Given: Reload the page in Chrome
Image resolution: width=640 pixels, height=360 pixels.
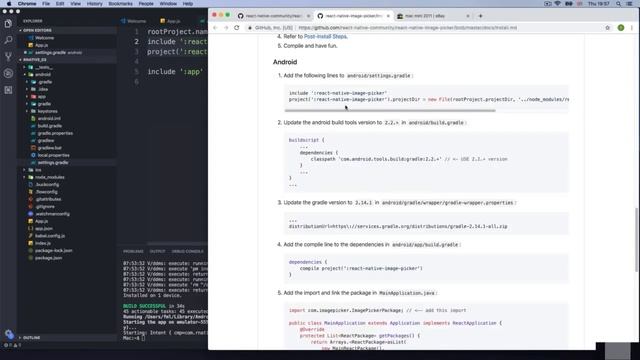Looking at the screenshot, I should (x=237, y=28).
